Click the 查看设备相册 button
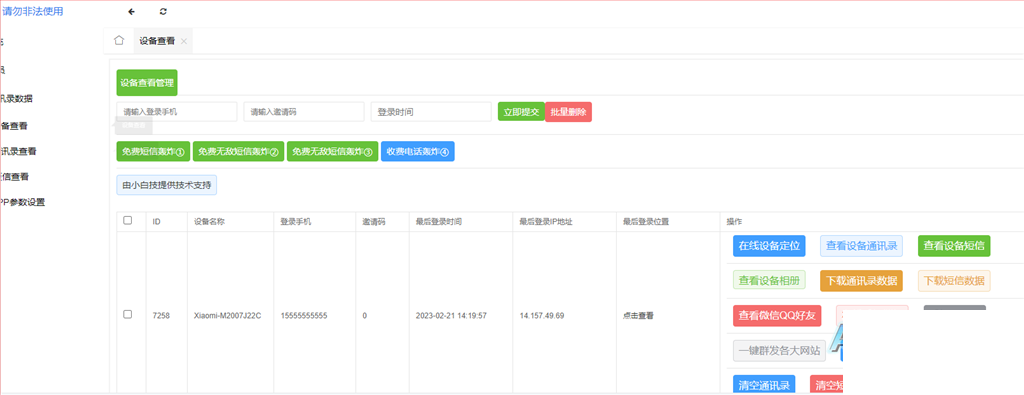Image resolution: width=1024 pixels, height=395 pixels. (x=769, y=281)
